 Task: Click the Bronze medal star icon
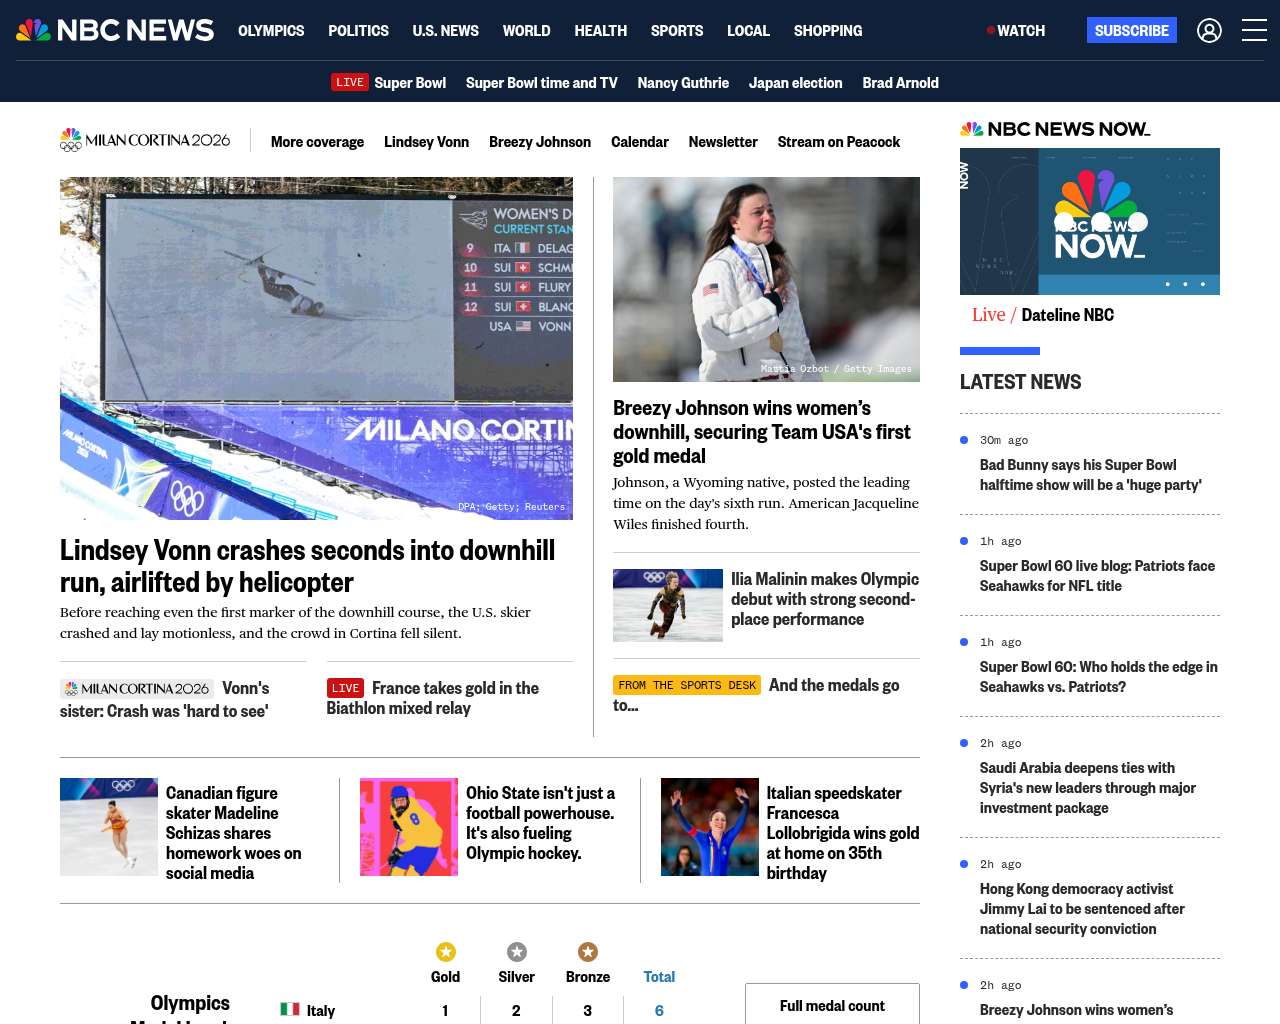588,952
